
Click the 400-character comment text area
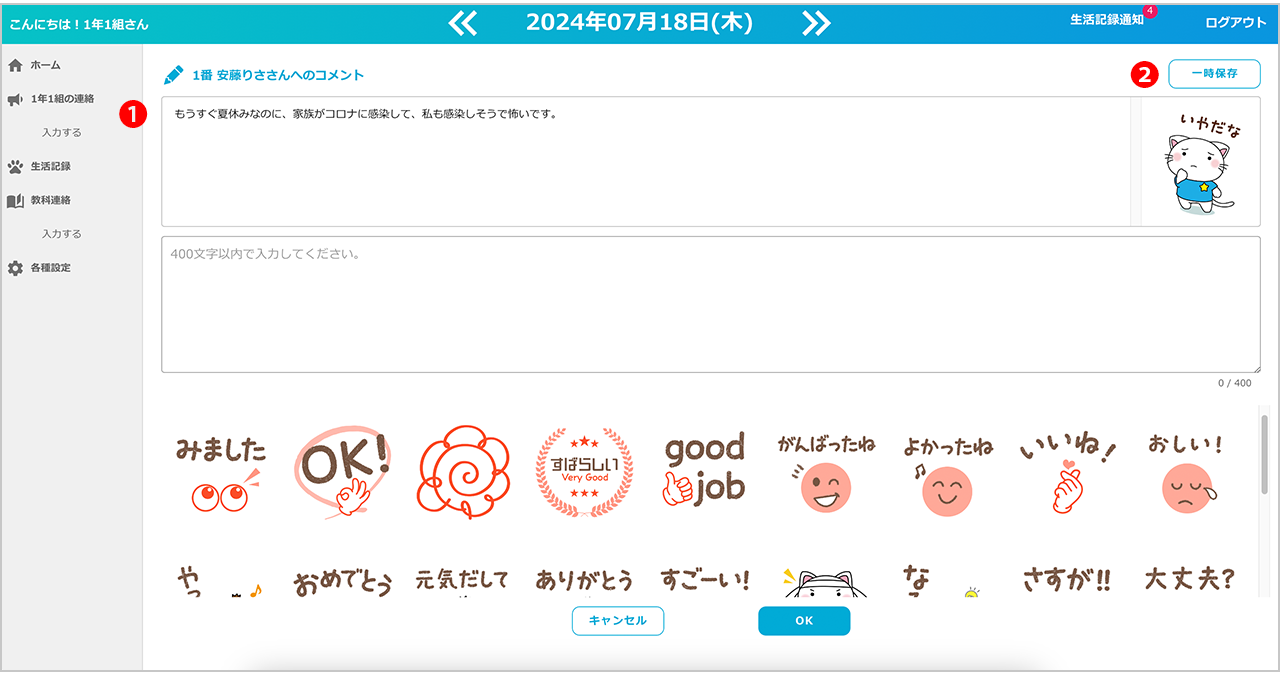pos(710,305)
